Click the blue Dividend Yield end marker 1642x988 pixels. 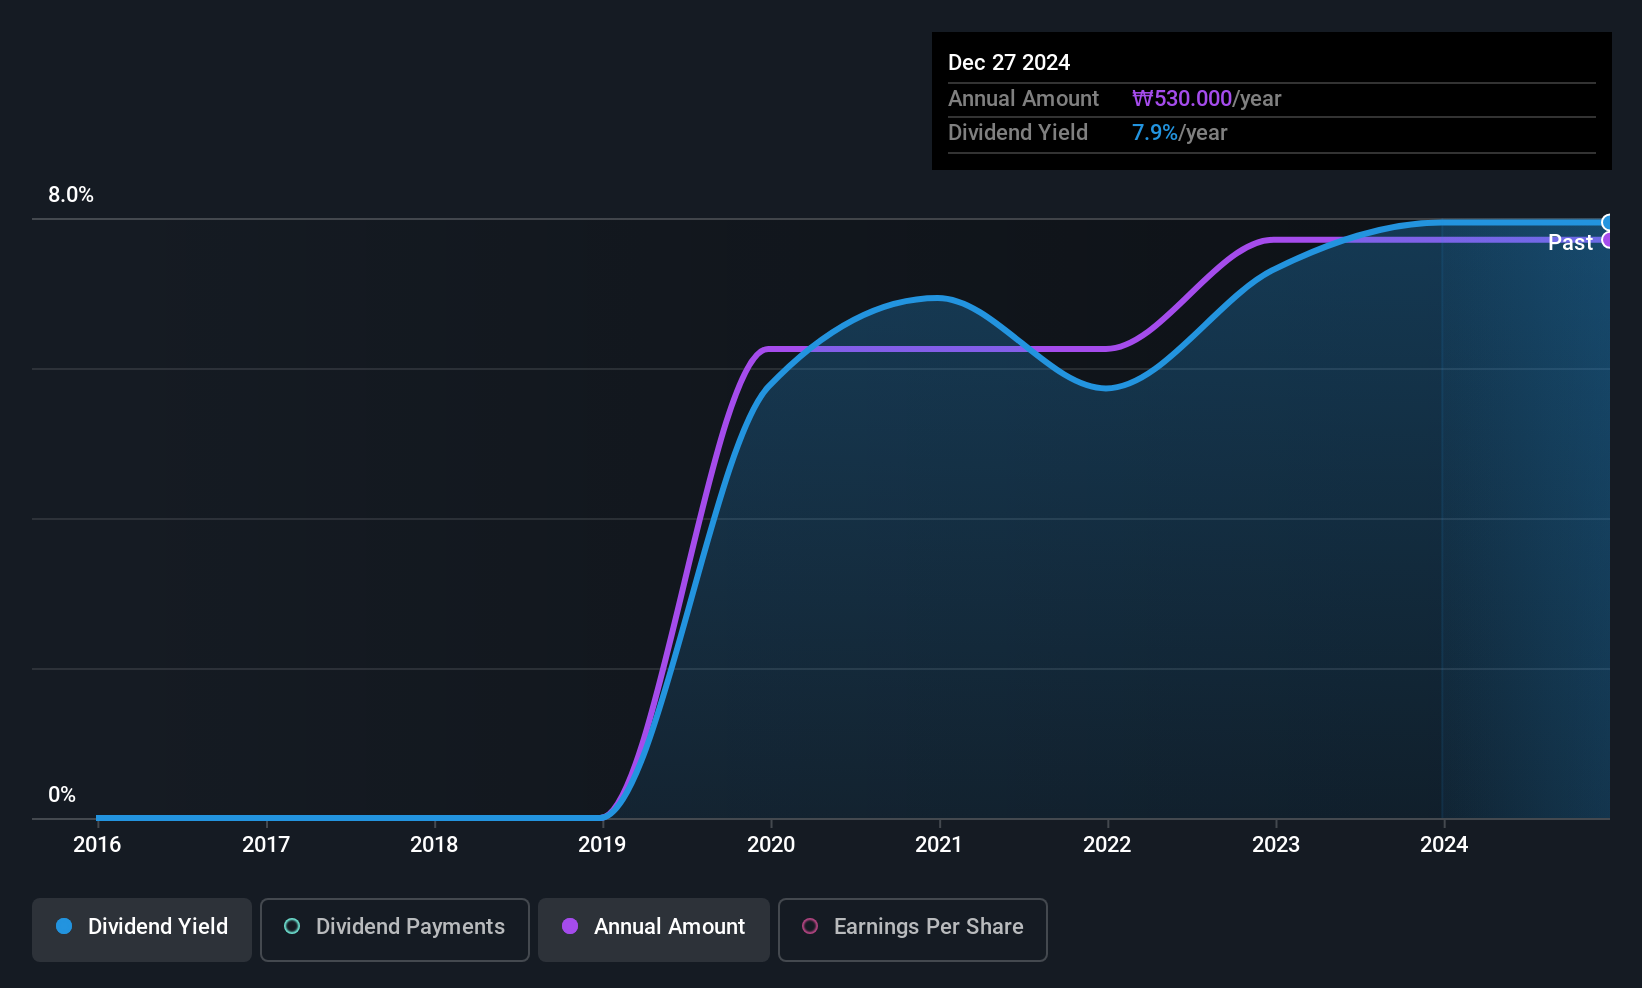click(1608, 223)
